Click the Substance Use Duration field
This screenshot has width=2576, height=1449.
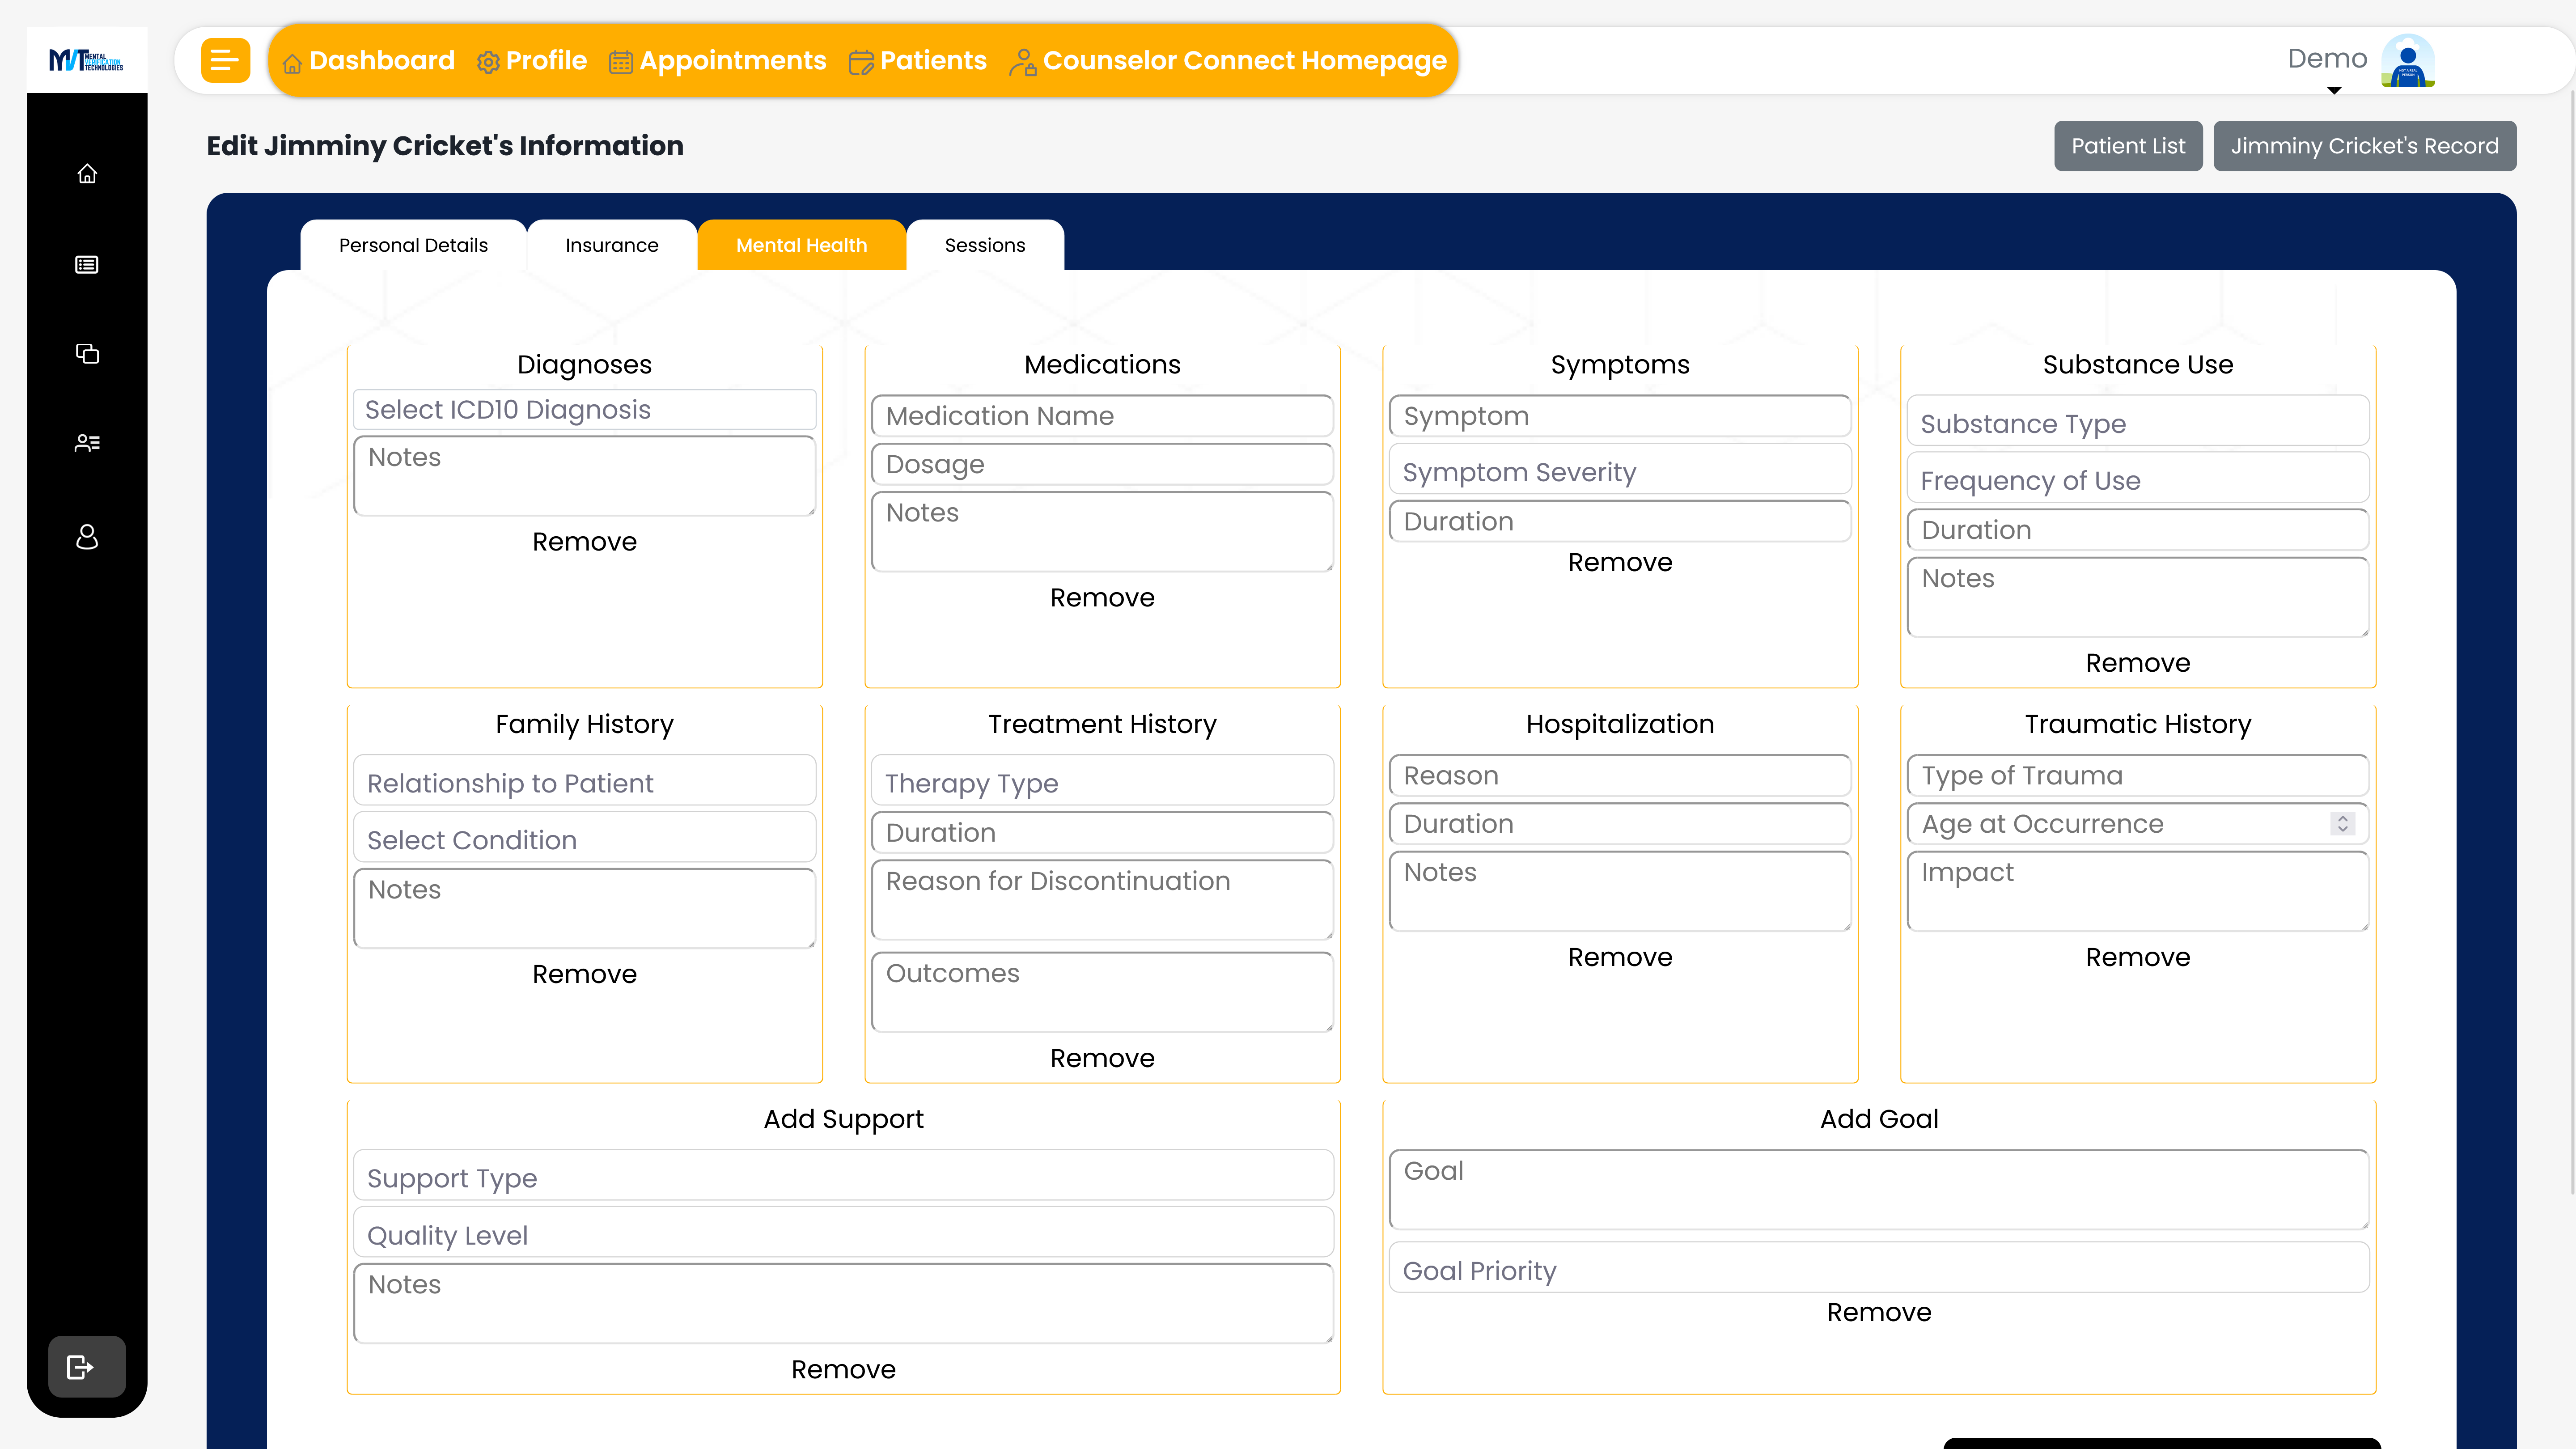click(2138, 530)
